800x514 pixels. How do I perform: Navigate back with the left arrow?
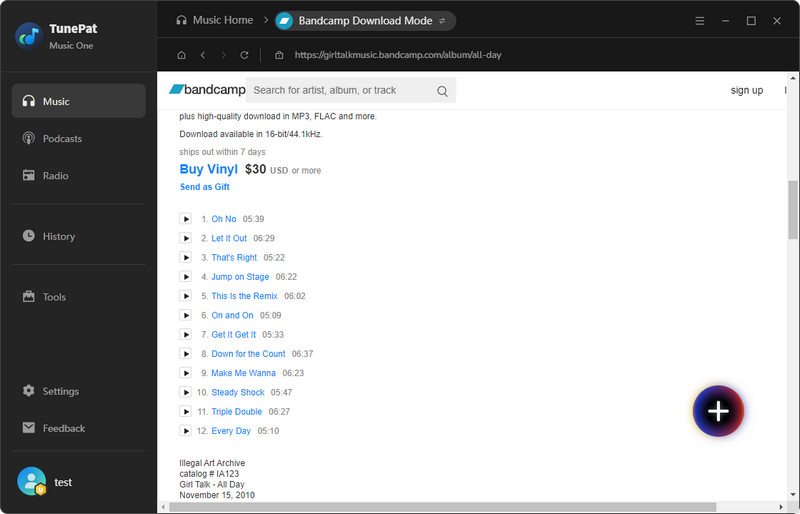coord(203,55)
